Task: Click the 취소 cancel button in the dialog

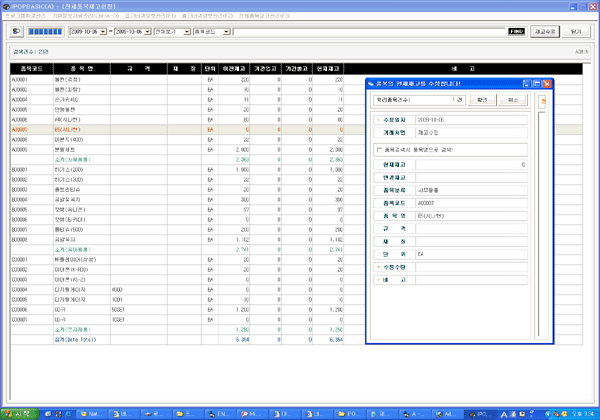Action: 513,100
